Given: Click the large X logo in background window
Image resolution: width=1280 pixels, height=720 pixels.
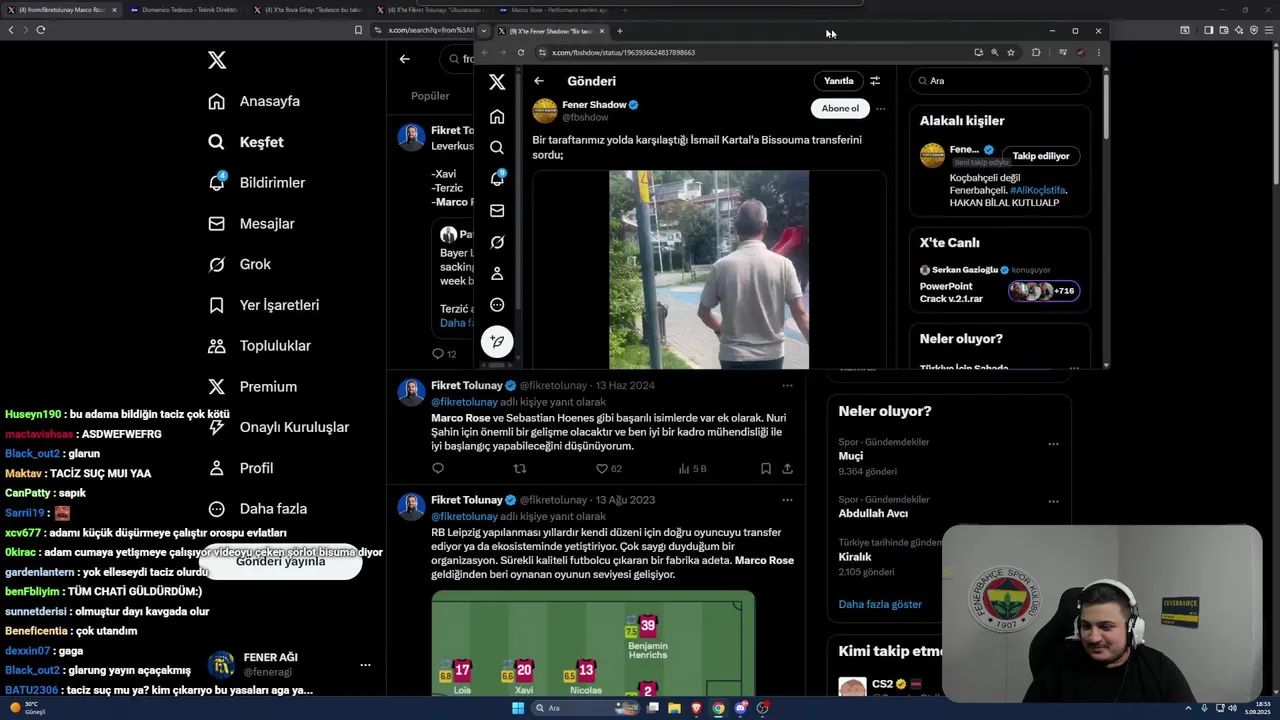Looking at the screenshot, I should (217, 60).
